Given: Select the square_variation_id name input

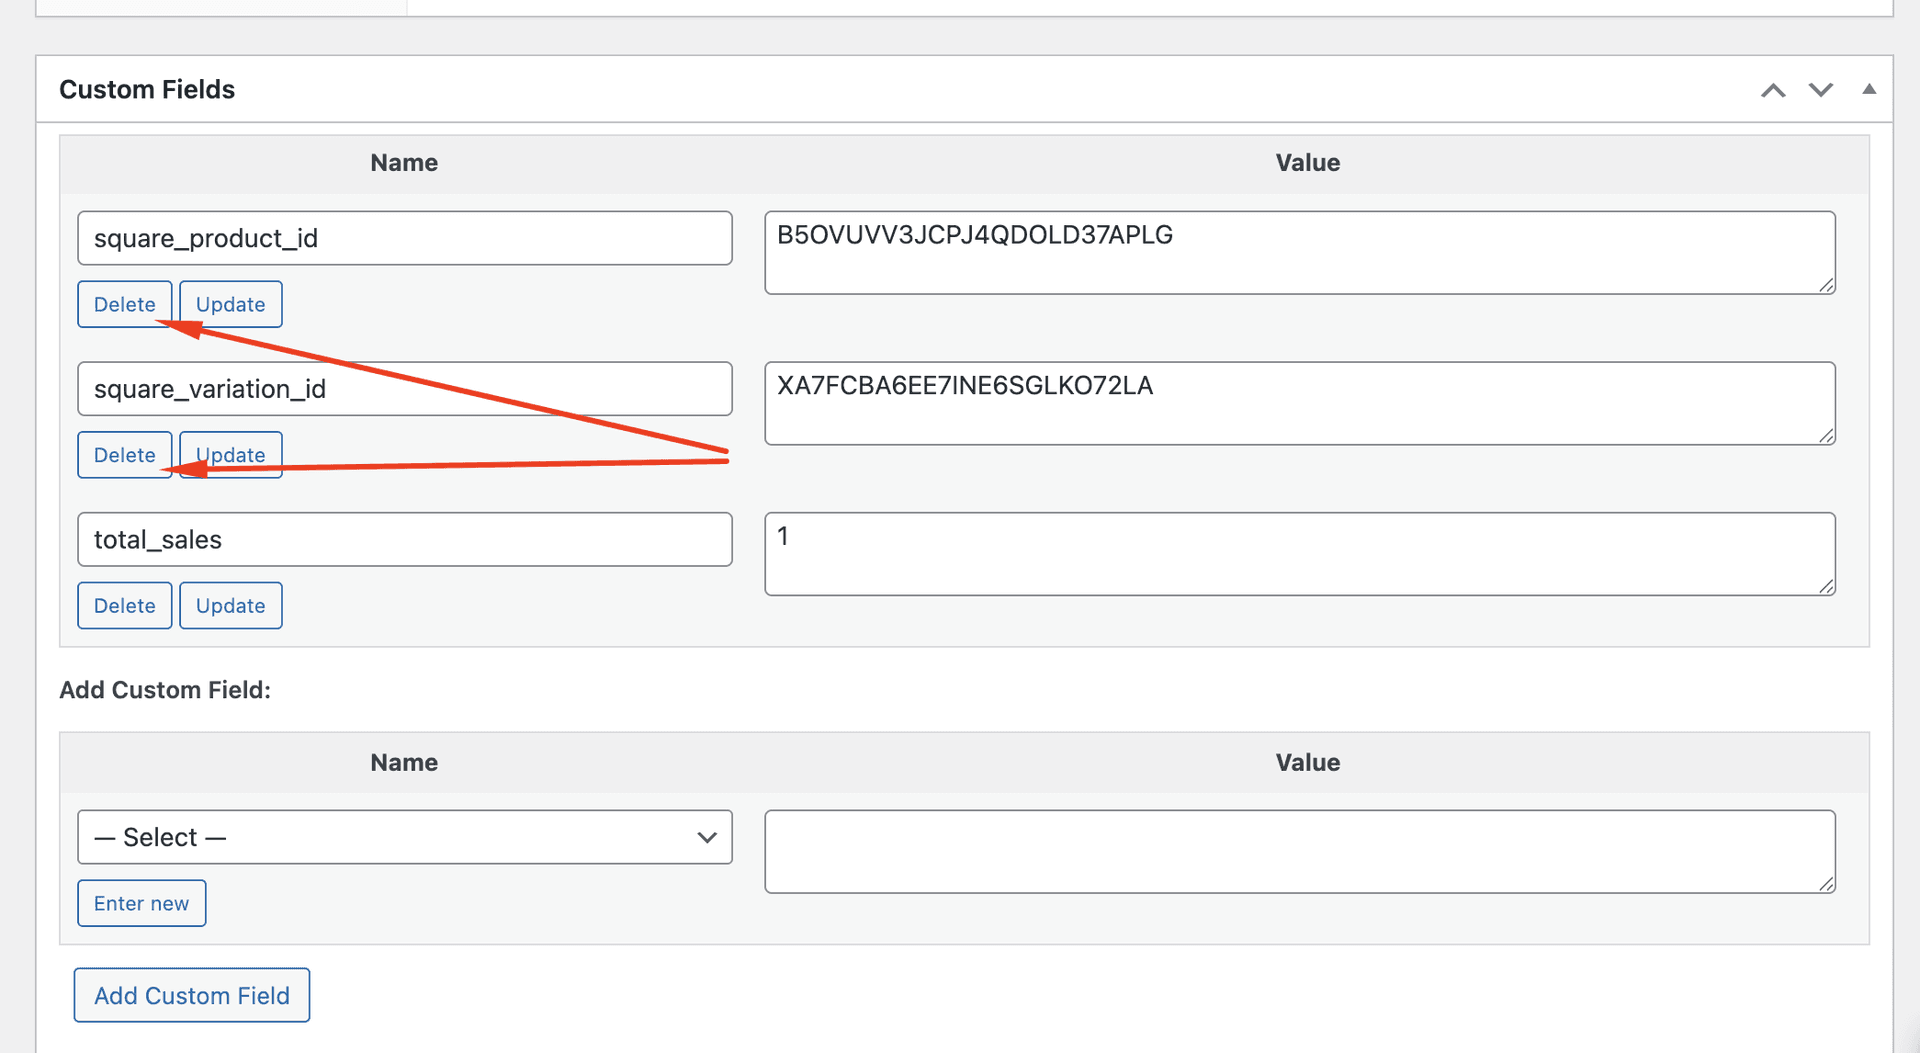Looking at the screenshot, I should 404,389.
